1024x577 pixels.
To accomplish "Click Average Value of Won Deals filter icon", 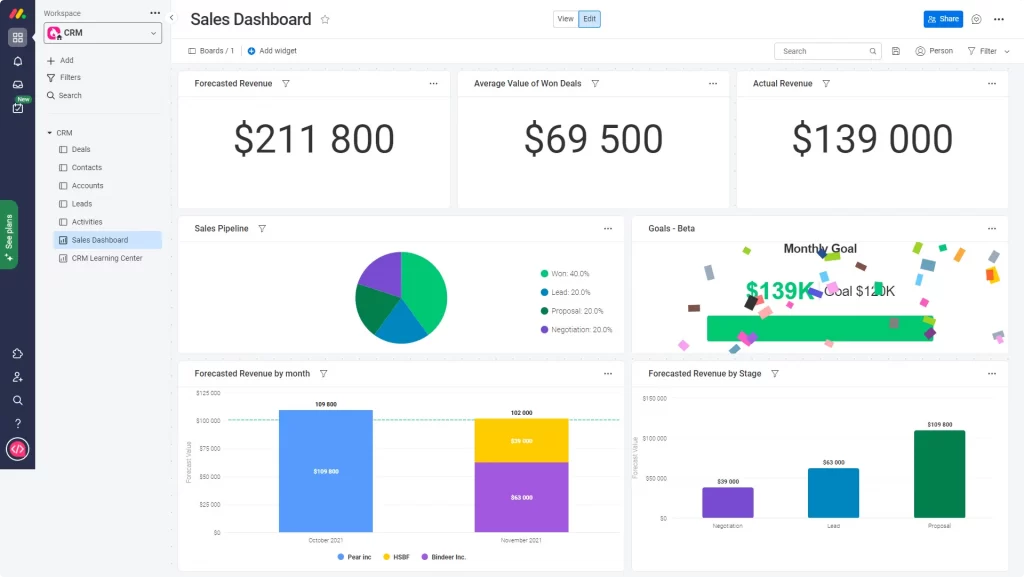I will (595, 84).
